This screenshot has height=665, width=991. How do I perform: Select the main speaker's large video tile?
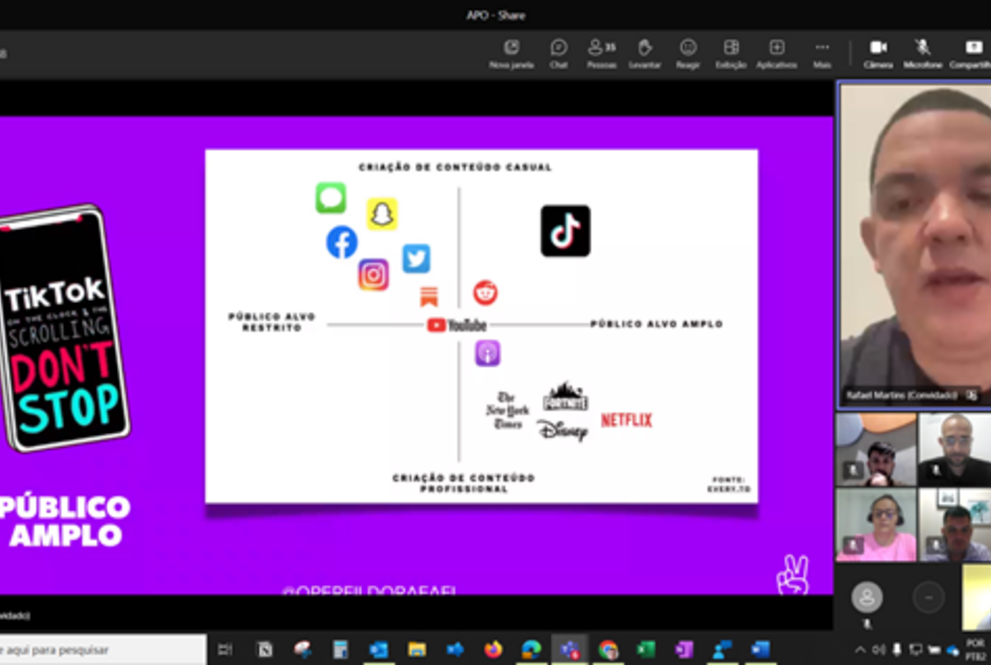coord(913,245)
